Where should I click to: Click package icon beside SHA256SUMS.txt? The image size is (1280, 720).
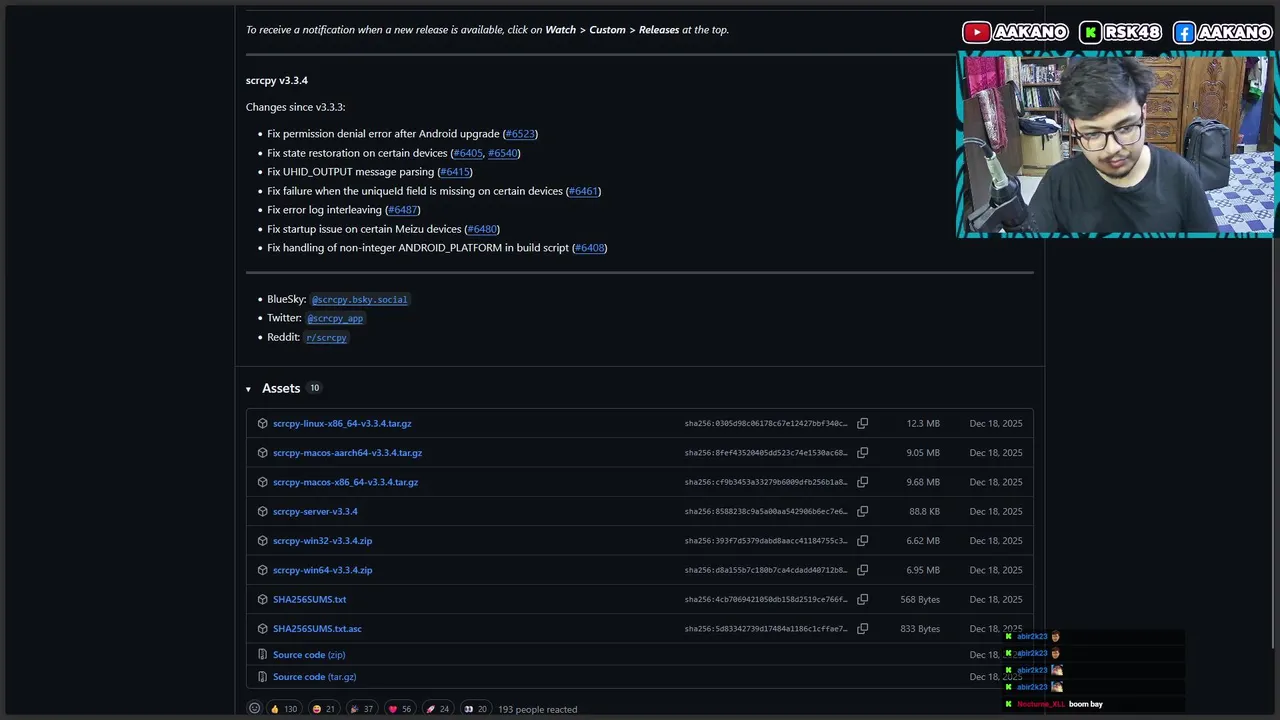pos(262,599)
